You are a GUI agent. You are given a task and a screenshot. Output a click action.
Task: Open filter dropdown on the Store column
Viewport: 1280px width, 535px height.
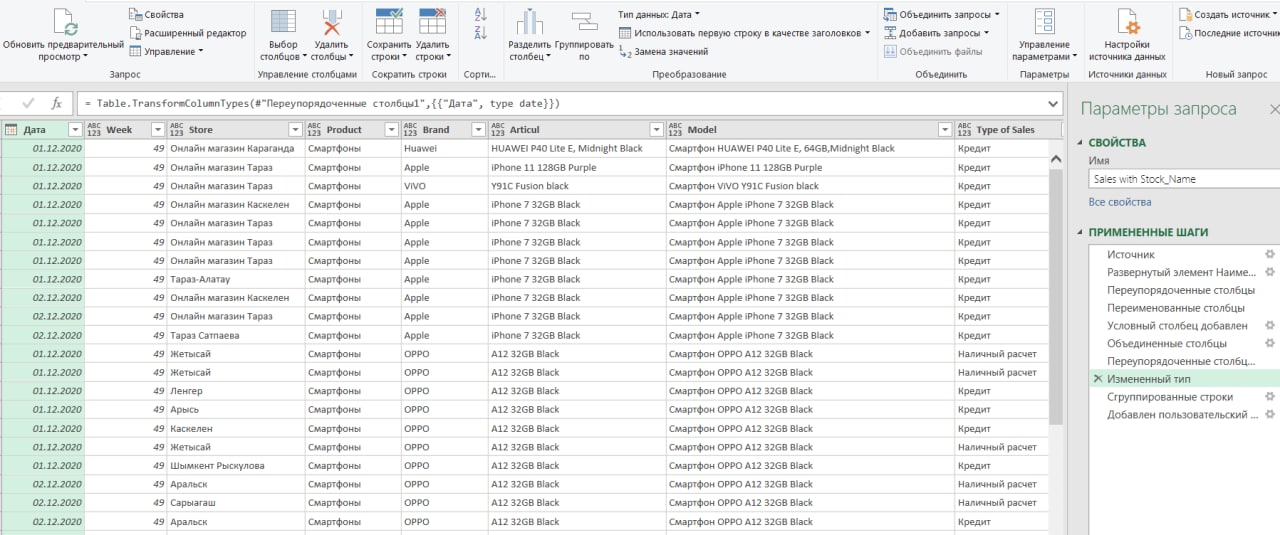pos(295,130)
